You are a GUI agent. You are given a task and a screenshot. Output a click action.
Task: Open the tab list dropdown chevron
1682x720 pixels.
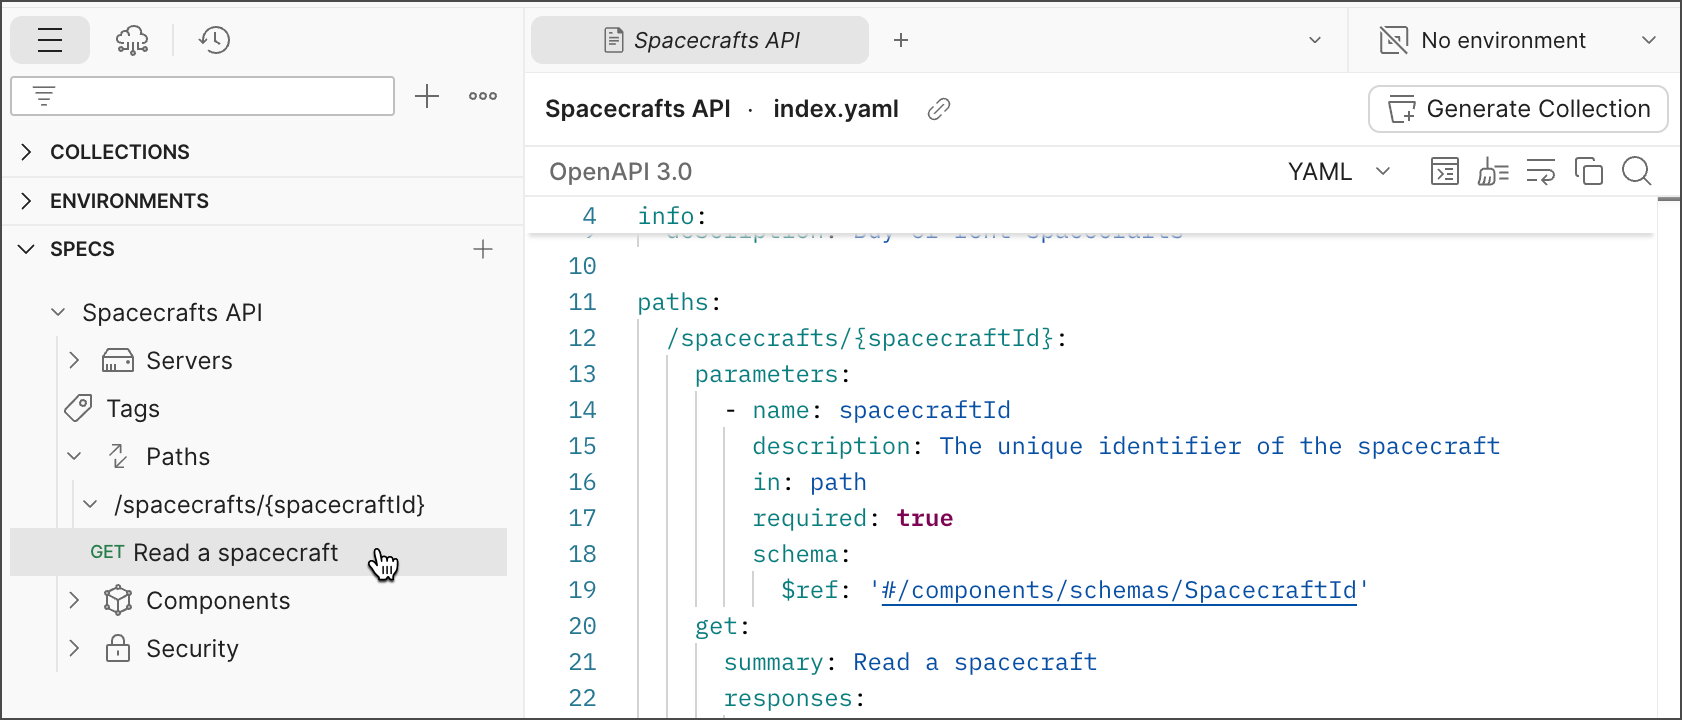(1315, 40)
